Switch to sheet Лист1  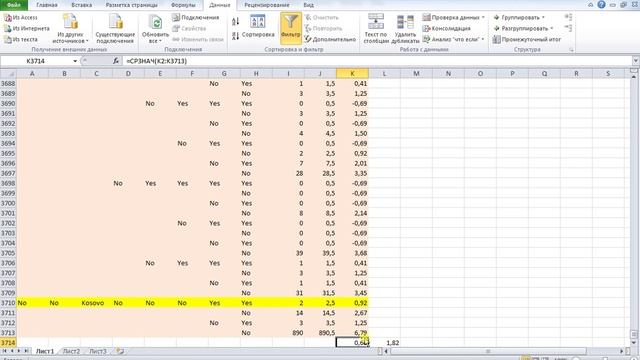tap(44, 351)
